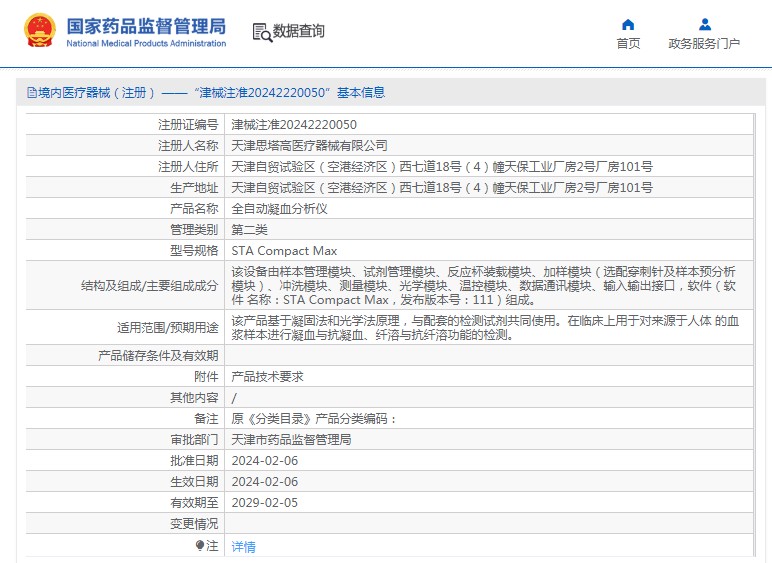Select registration number 津械注准20242220050 cell
Screen dimensions: 772x563
tap(294, 125)
